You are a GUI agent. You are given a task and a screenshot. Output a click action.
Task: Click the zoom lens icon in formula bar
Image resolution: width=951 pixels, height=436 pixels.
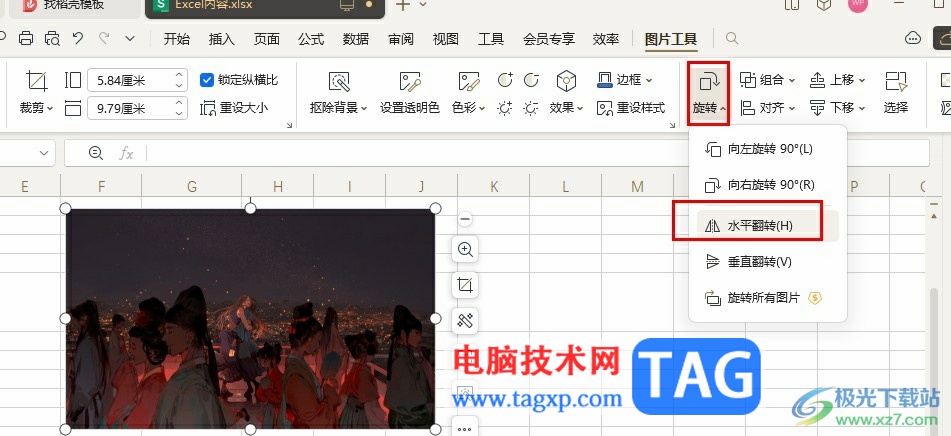pos(96,153)
